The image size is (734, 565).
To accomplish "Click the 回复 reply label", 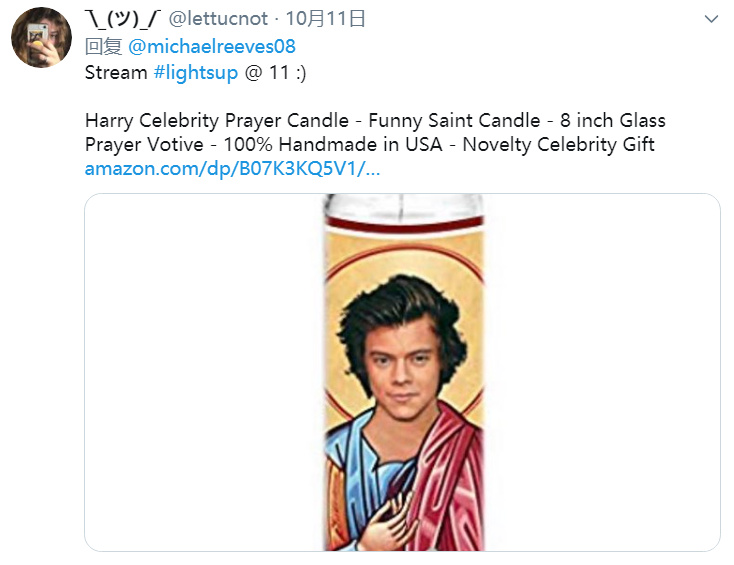I will click(x=103, y=46).
